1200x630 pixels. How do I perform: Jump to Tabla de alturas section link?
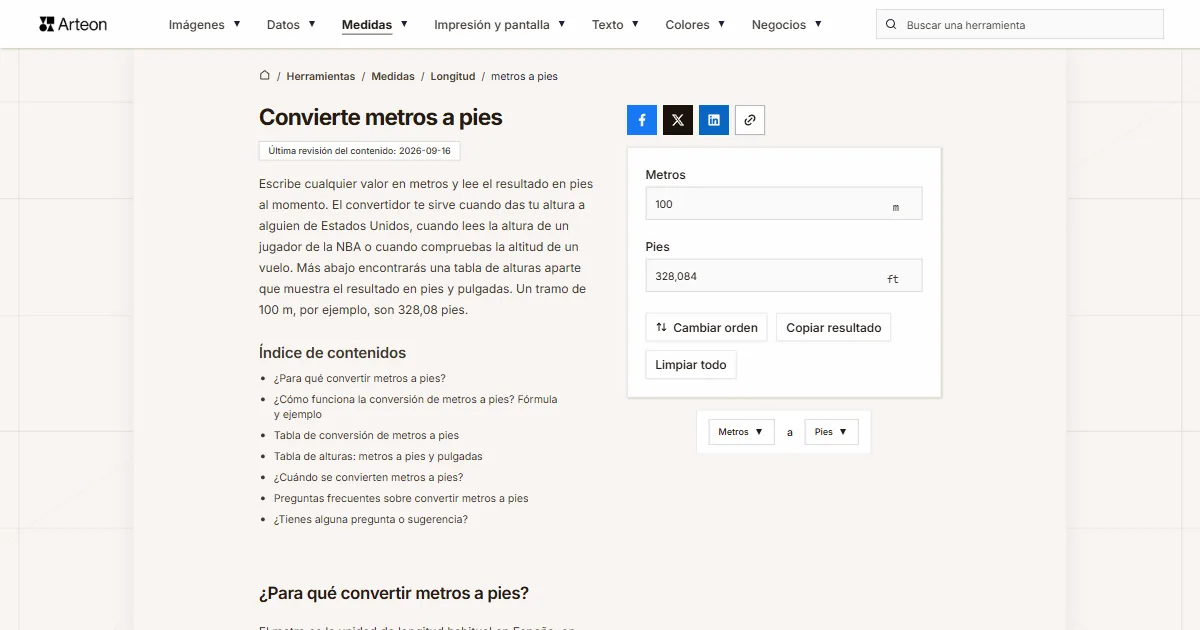click(378, 456)
